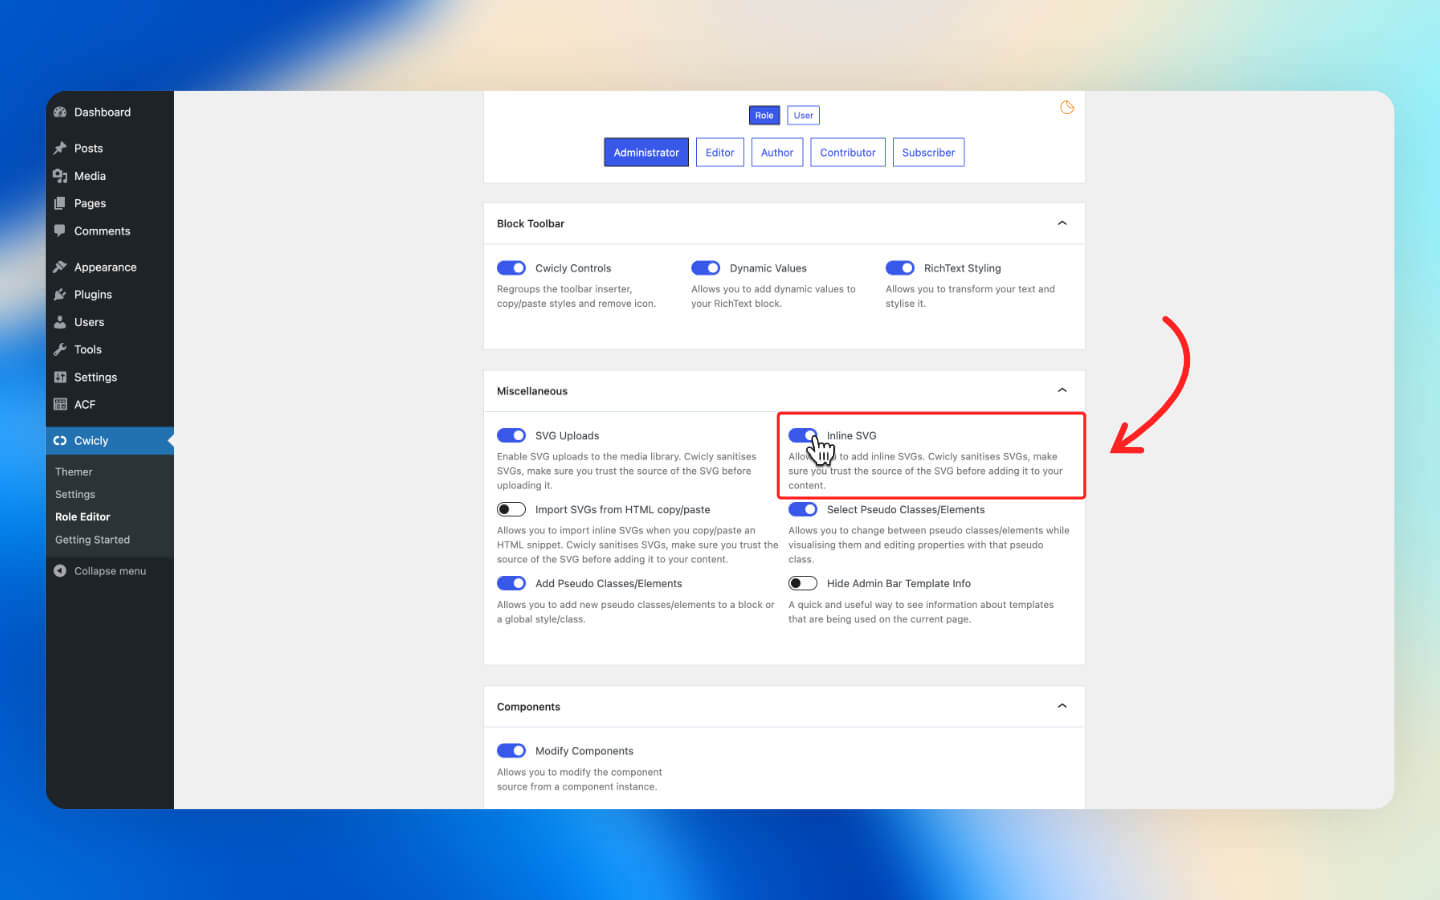This screenshot has height=900, width=1440.
Task: Click the Dashboard icon in sidebar
Action: point(60,112)
